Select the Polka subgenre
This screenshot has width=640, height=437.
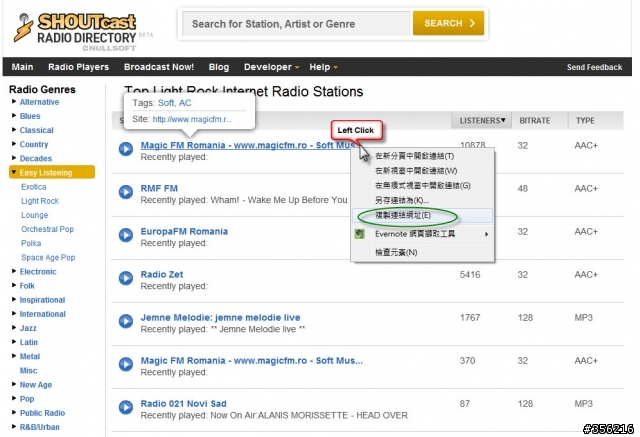(x=31, y=243)
